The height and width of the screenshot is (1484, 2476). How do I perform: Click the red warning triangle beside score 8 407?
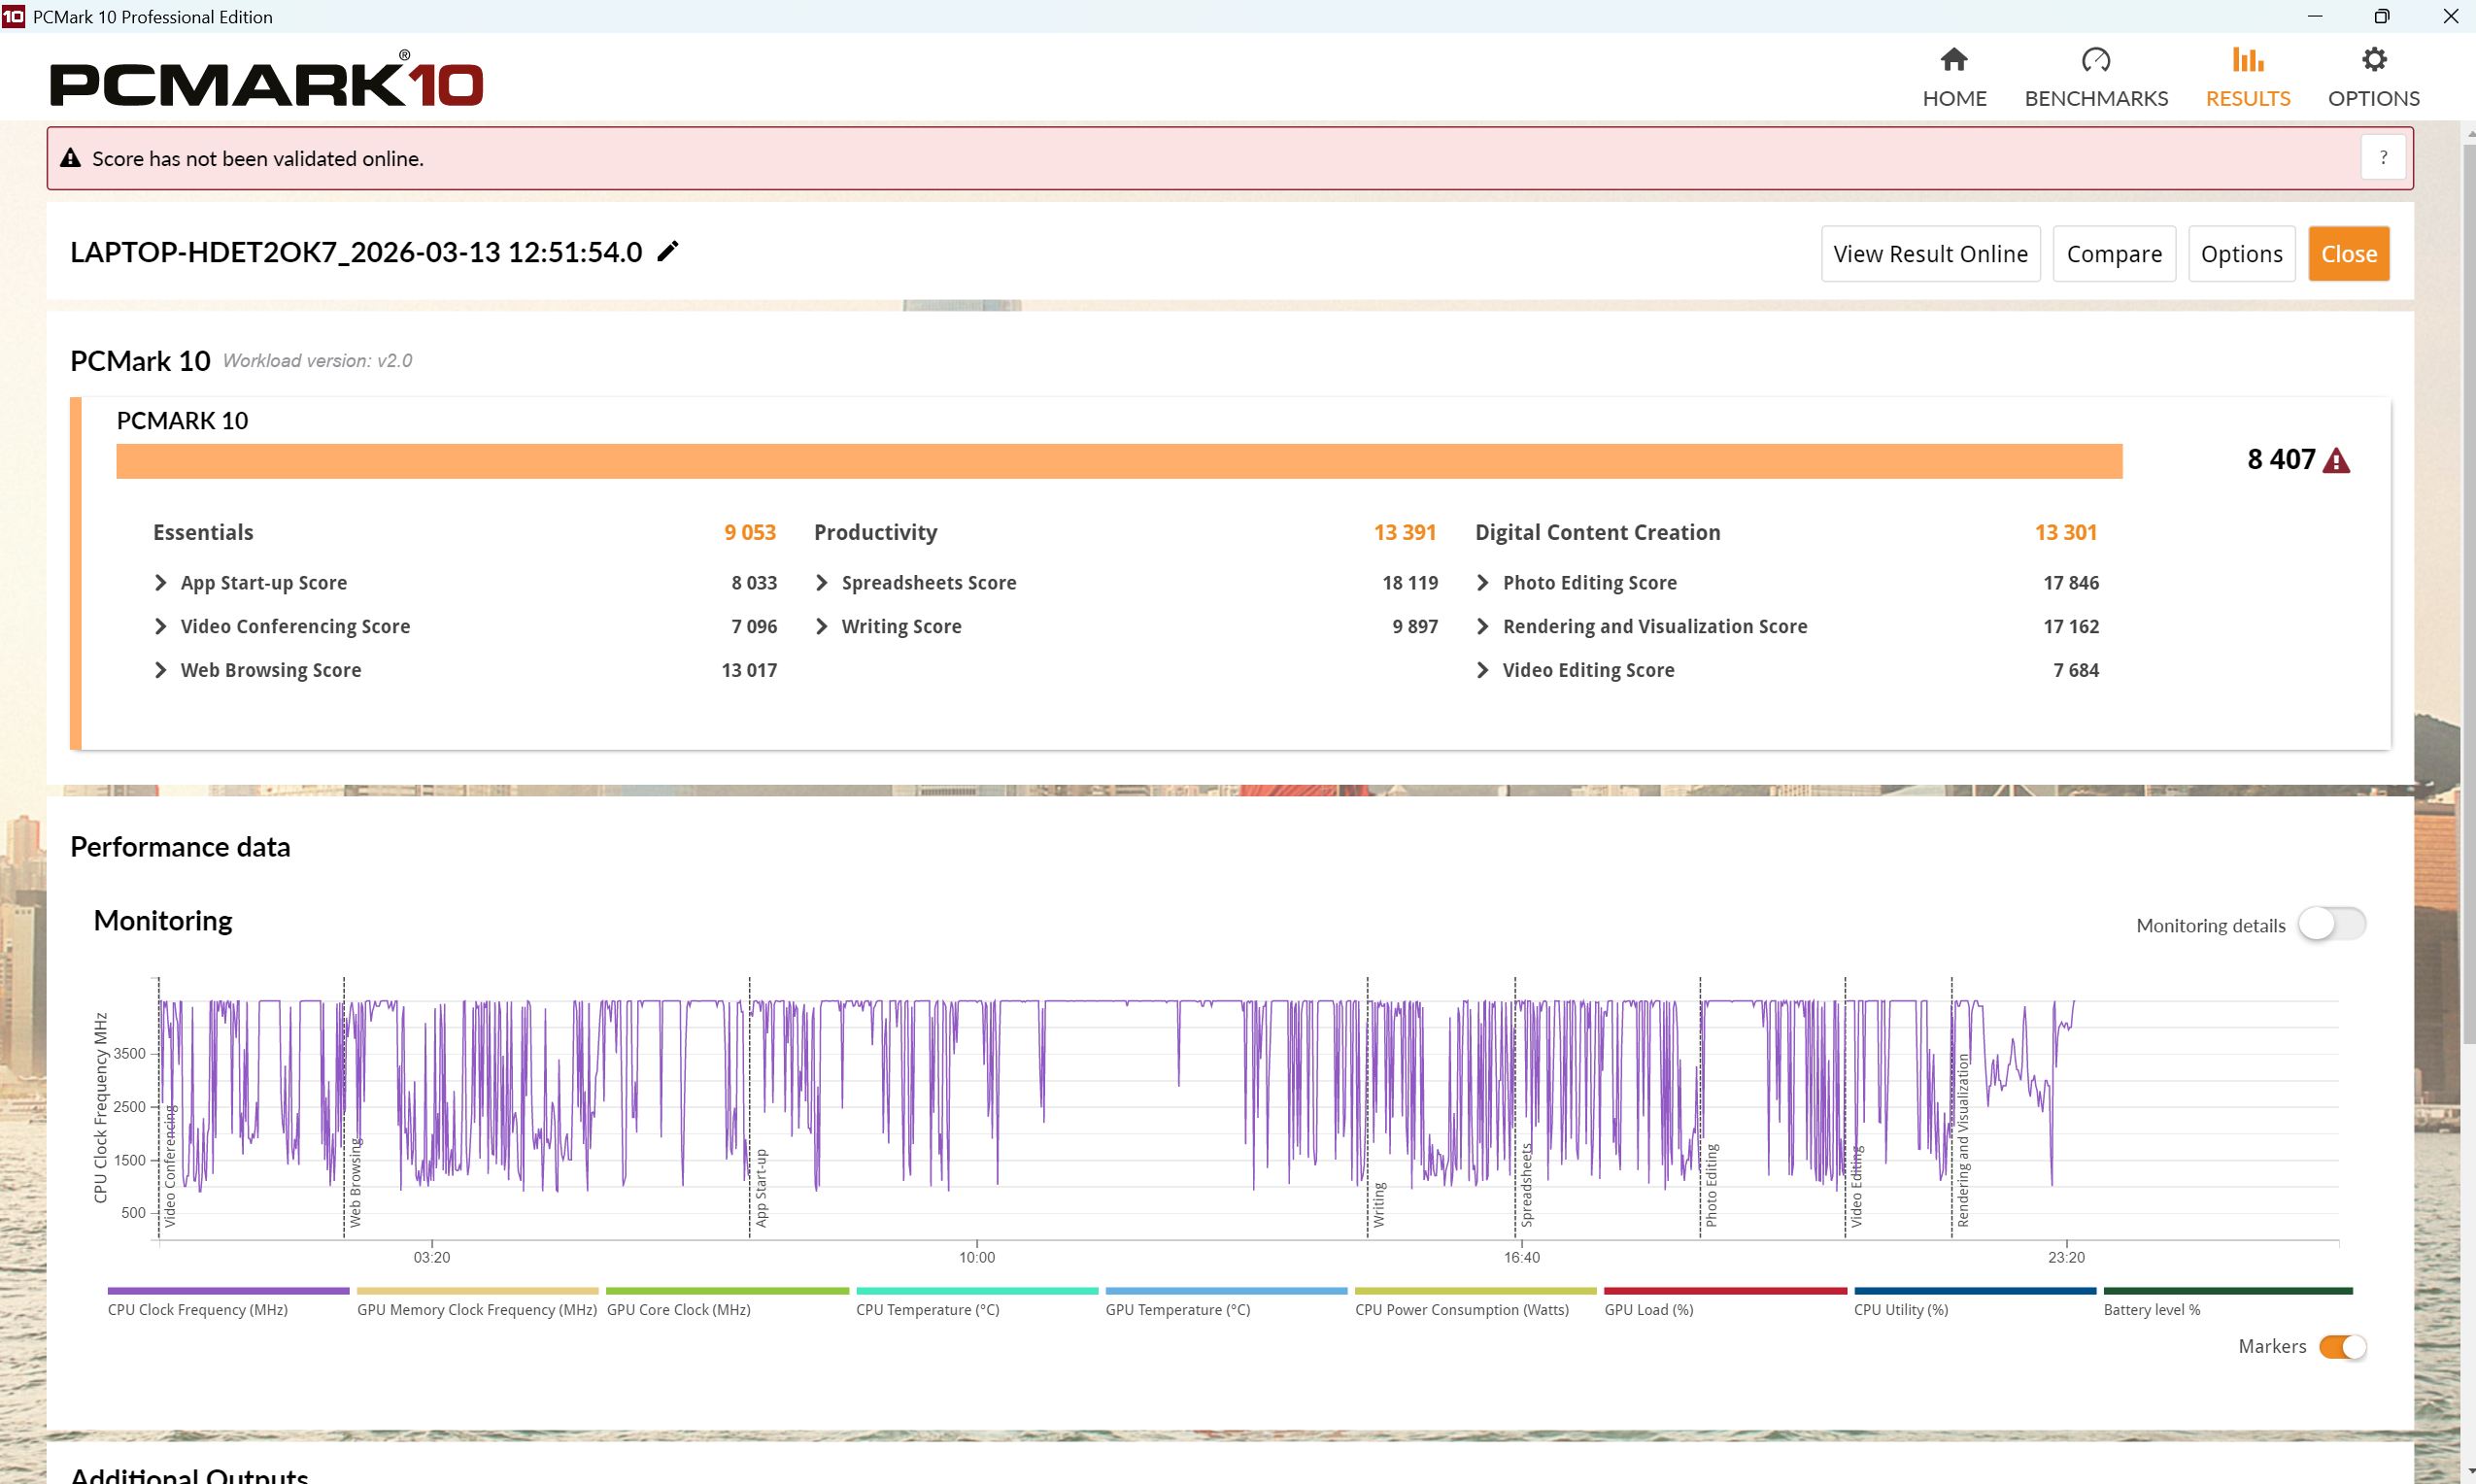(2336, 461)
